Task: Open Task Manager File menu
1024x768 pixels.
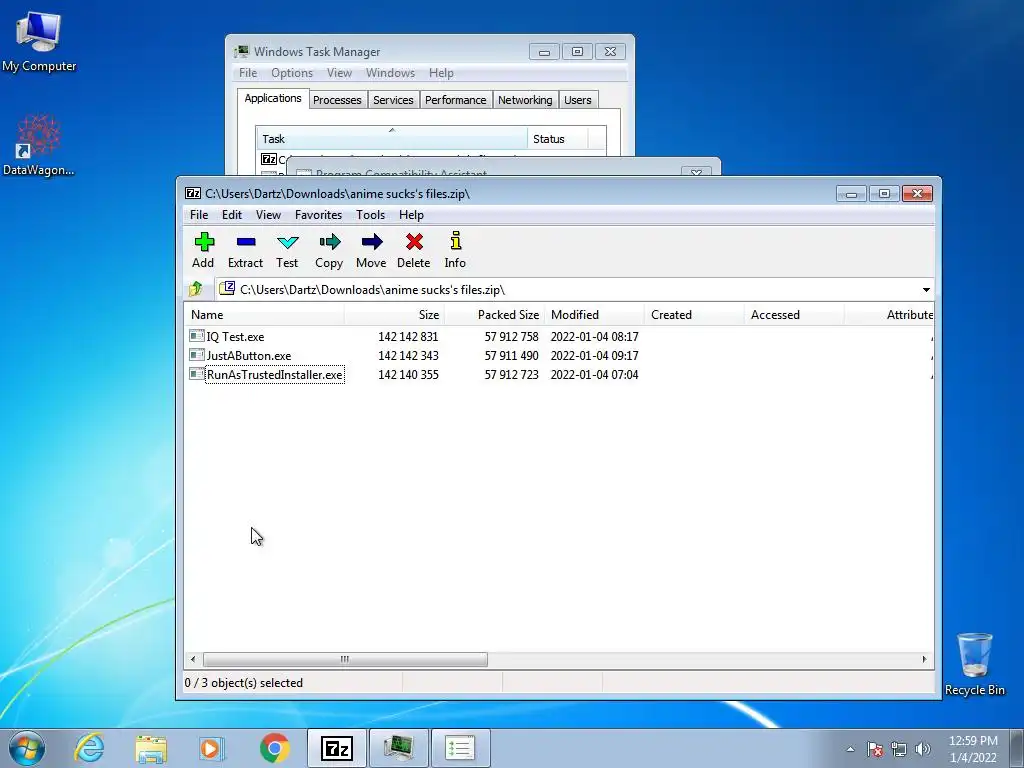Action: (x=248, y=73)
